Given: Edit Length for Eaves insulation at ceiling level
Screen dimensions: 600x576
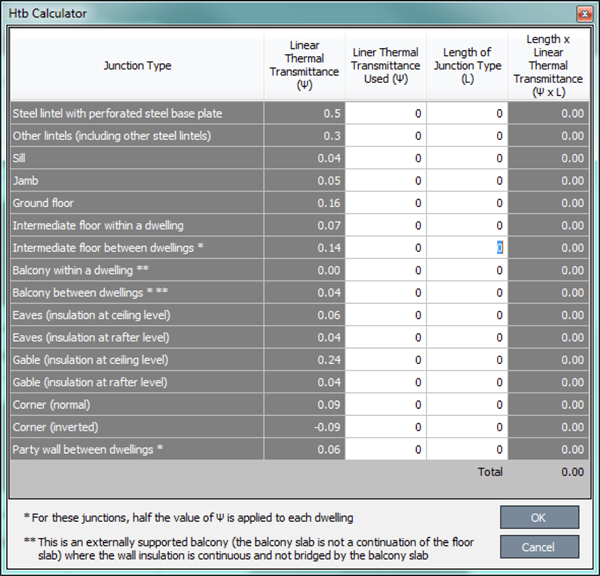Looking at the screenshot, I should pyautogui.click(x=467, y=315).
